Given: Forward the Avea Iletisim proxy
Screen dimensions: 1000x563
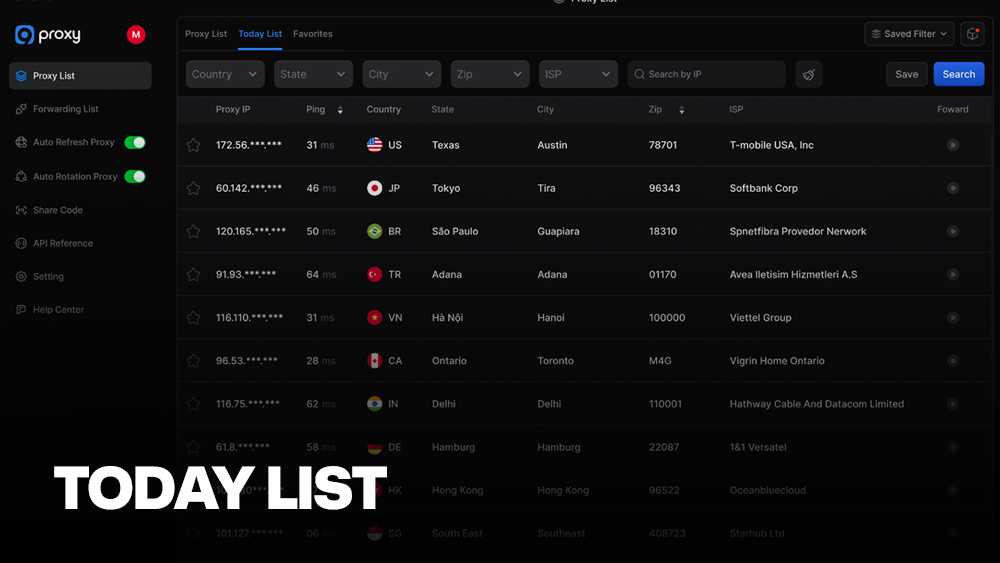Looking at the screenshot, I should (x=953, y=274).
